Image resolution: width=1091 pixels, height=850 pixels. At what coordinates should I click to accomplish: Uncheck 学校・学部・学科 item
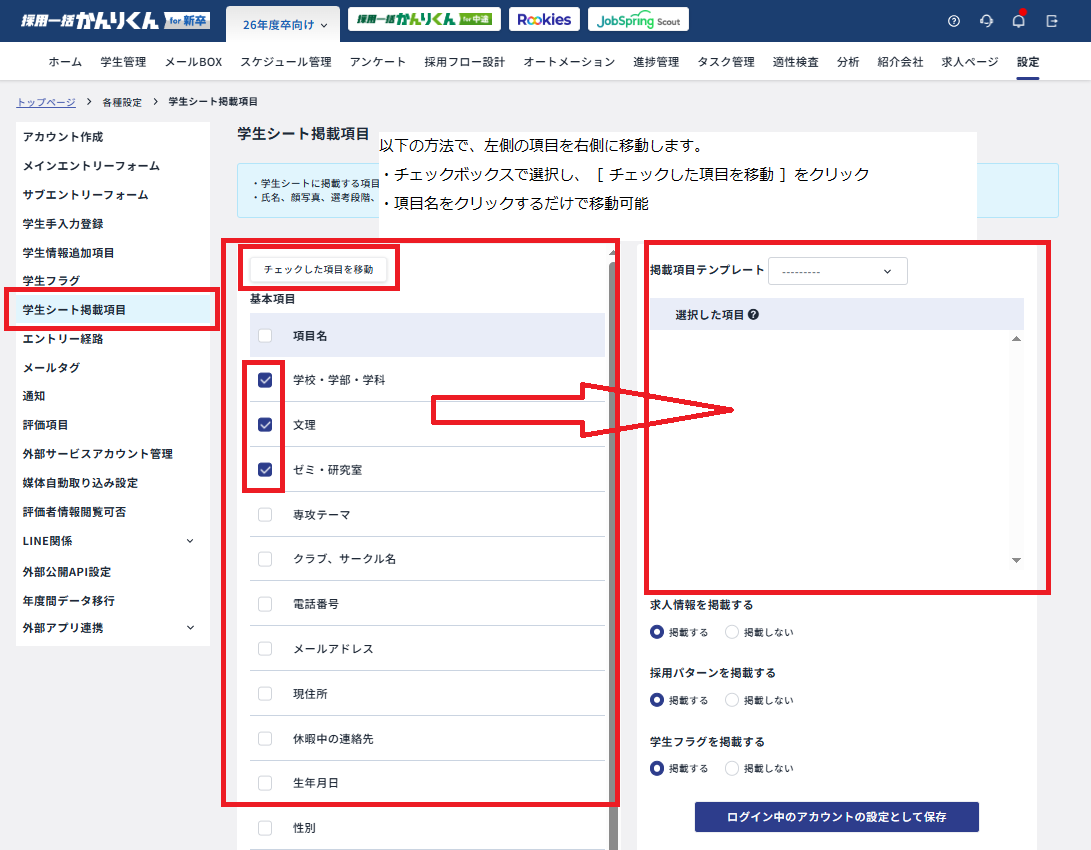(x=264, y=381)
